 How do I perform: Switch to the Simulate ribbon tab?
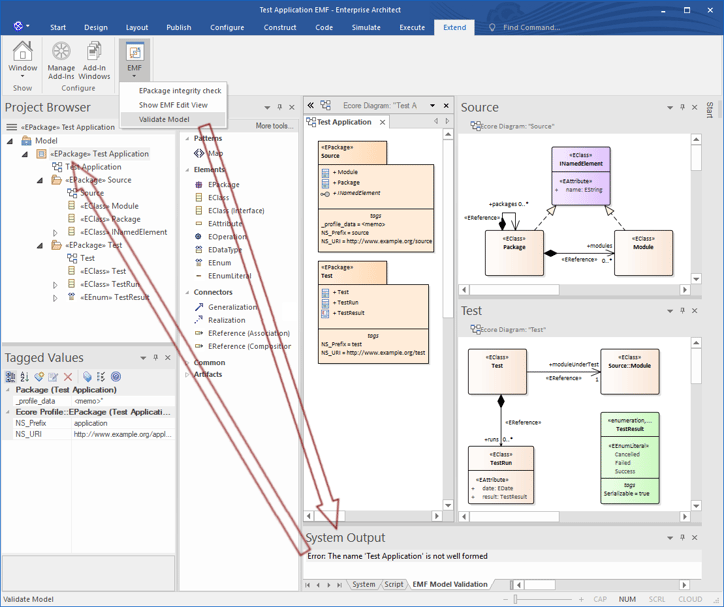tap(366, 27)
